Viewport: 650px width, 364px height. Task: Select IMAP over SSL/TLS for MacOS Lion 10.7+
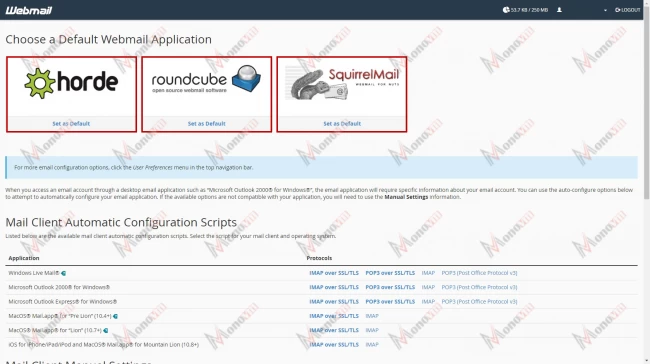coord(334,330)
